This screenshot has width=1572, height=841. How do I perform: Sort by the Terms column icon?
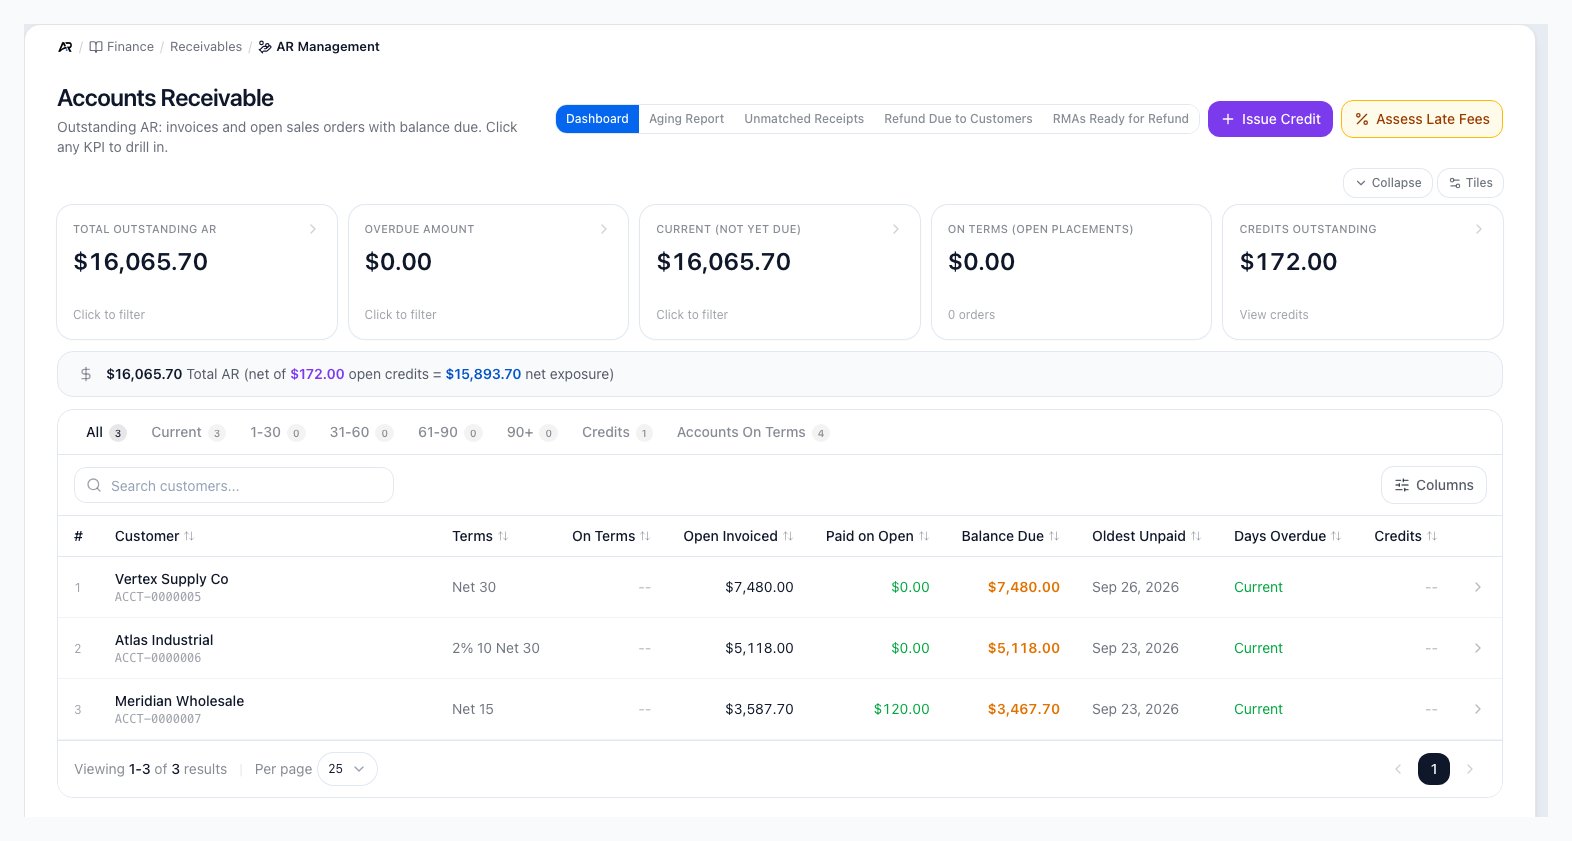[503, 537]
